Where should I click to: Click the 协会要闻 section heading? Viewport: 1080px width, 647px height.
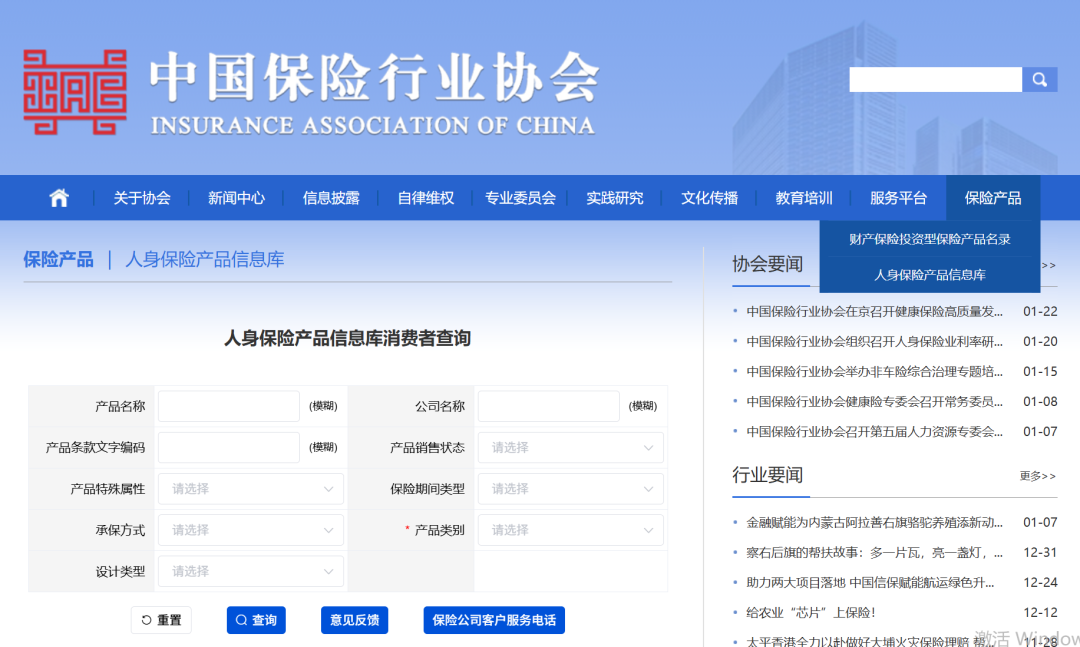(x=767, y=265)
